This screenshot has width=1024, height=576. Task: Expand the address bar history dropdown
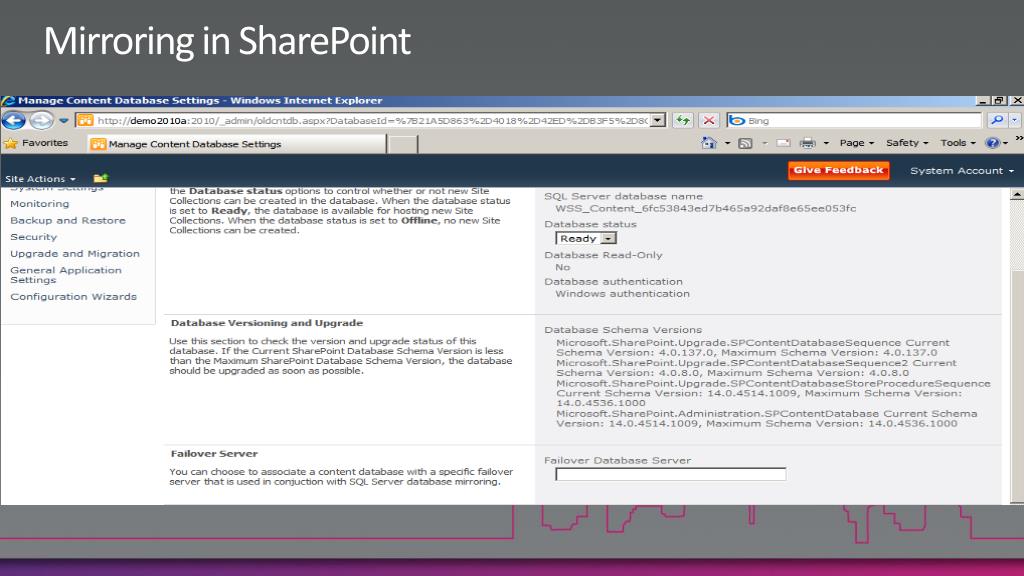coord(658,121)
